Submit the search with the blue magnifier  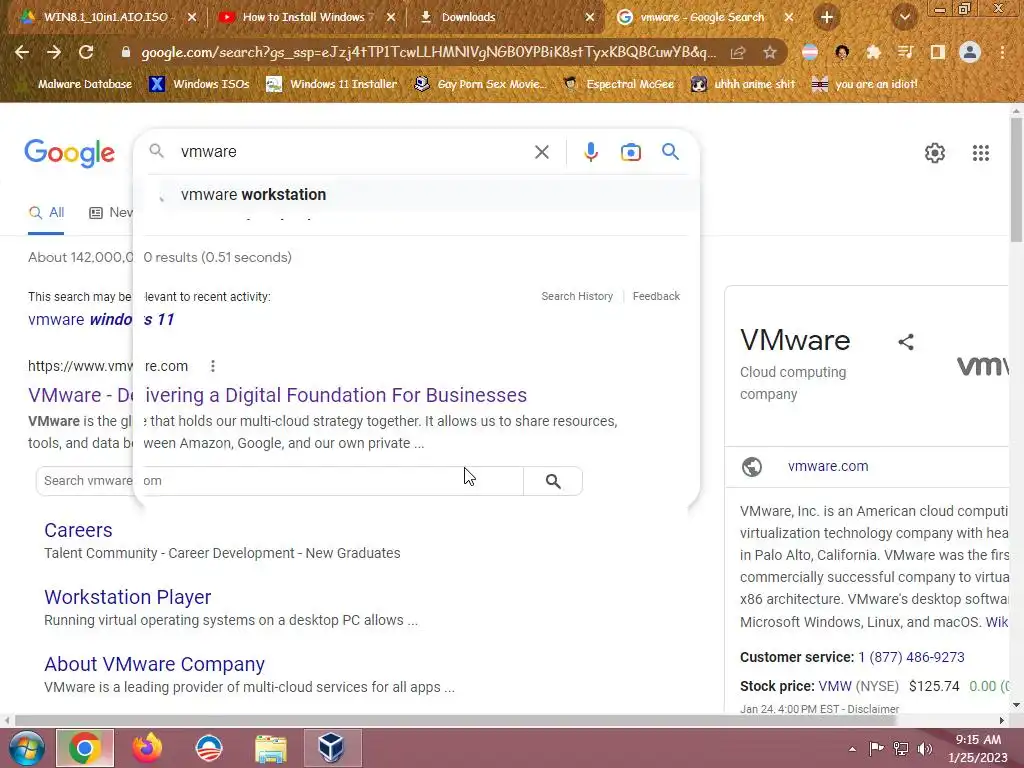point(670,152)
